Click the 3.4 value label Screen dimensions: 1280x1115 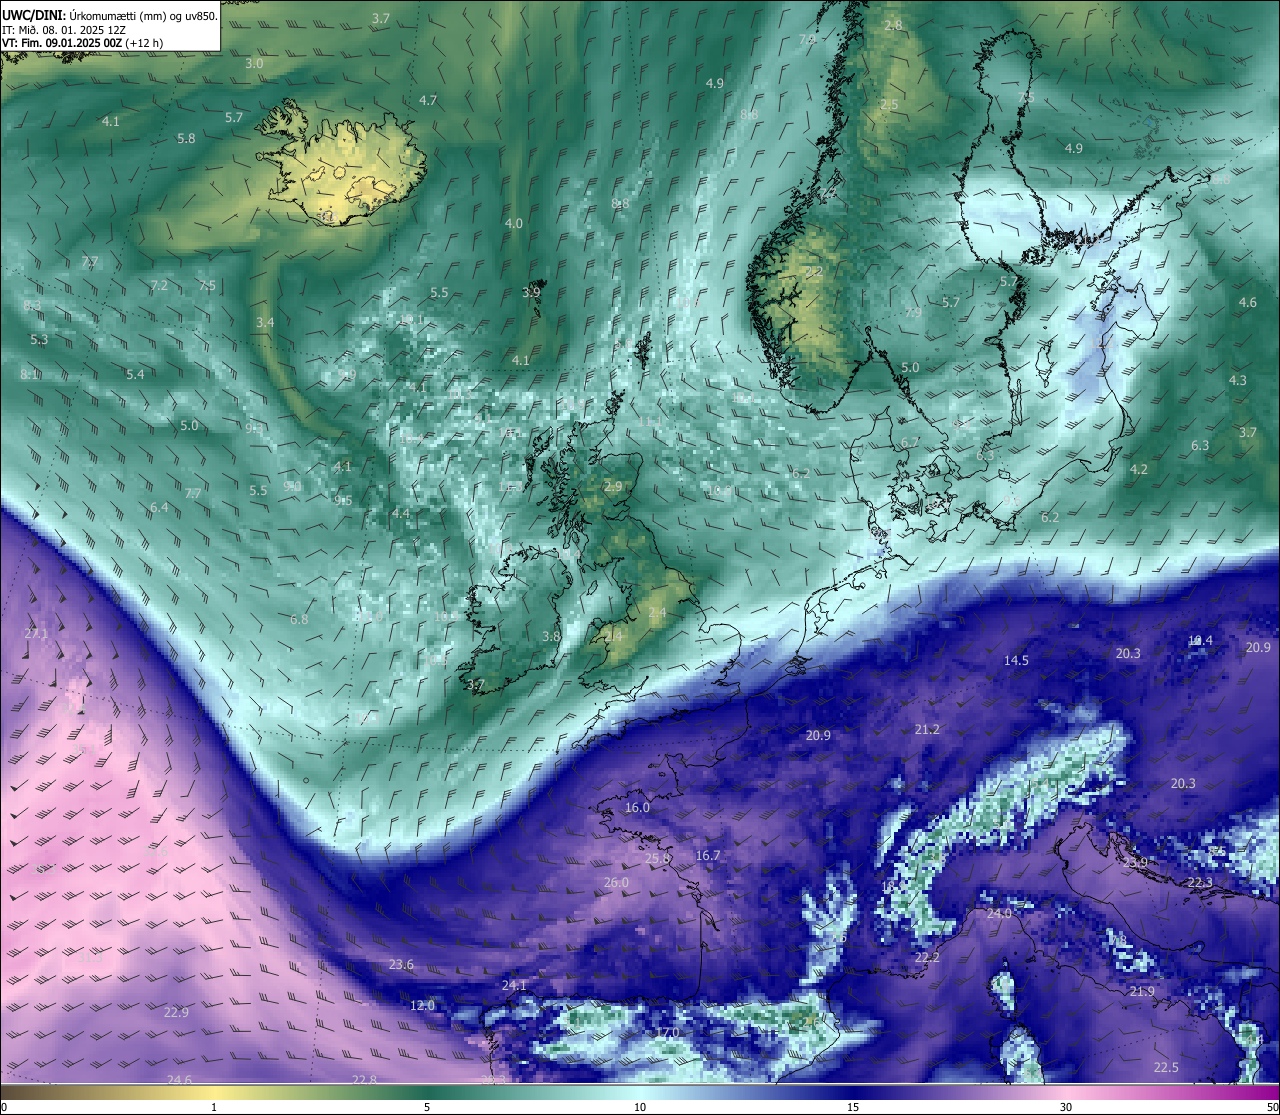[x=265, y=322]
